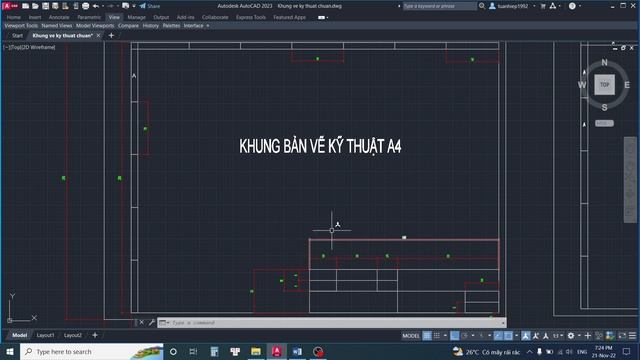Open workspace switching gear icon
The image size is (640, 360).
[x=571, y=336]
